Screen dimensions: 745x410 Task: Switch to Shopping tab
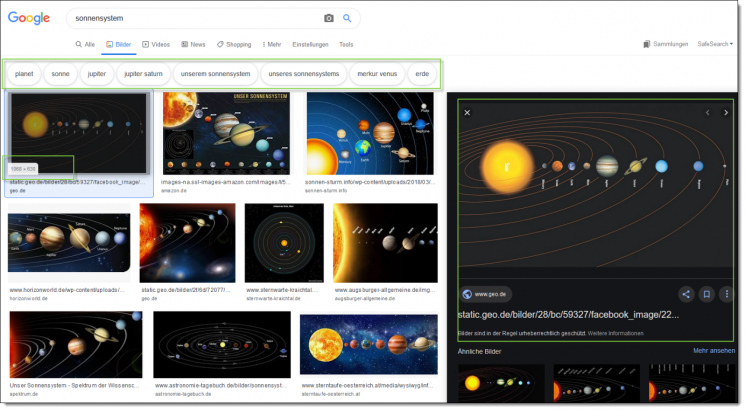point(234,44)
